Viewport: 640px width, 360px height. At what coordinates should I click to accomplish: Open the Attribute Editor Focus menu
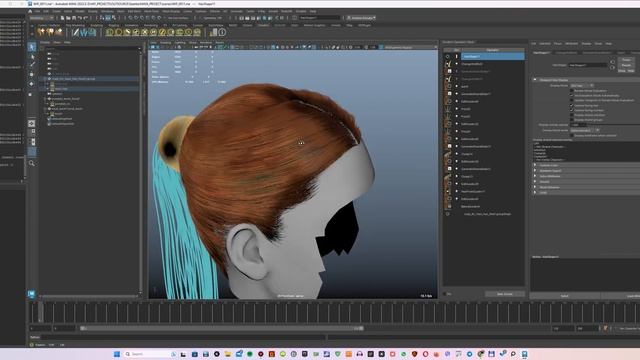click(x=558, y=43)
